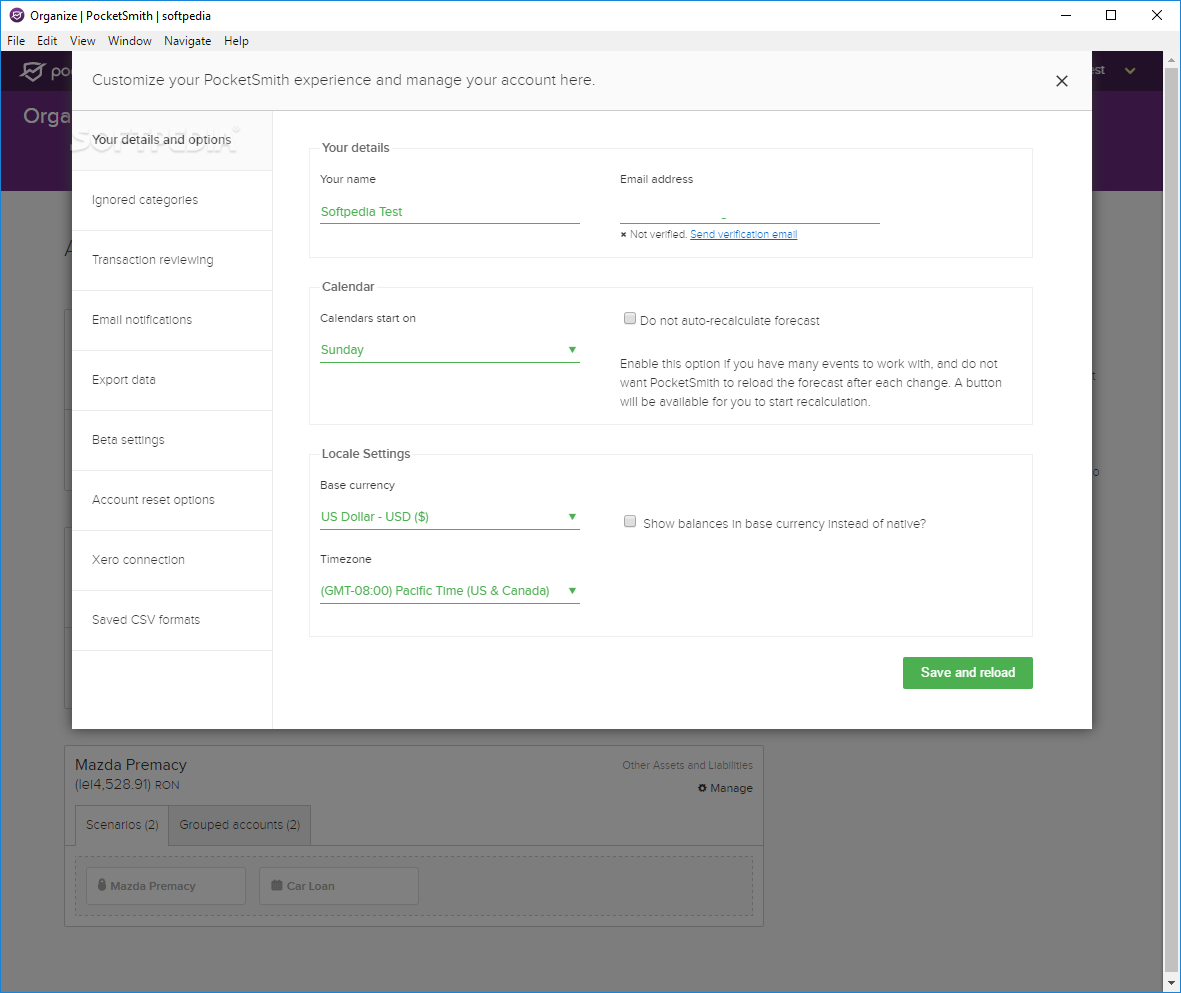Click the vertical scrollbar up arrow
The image size is (1181, 993).
coord(1171,60)
